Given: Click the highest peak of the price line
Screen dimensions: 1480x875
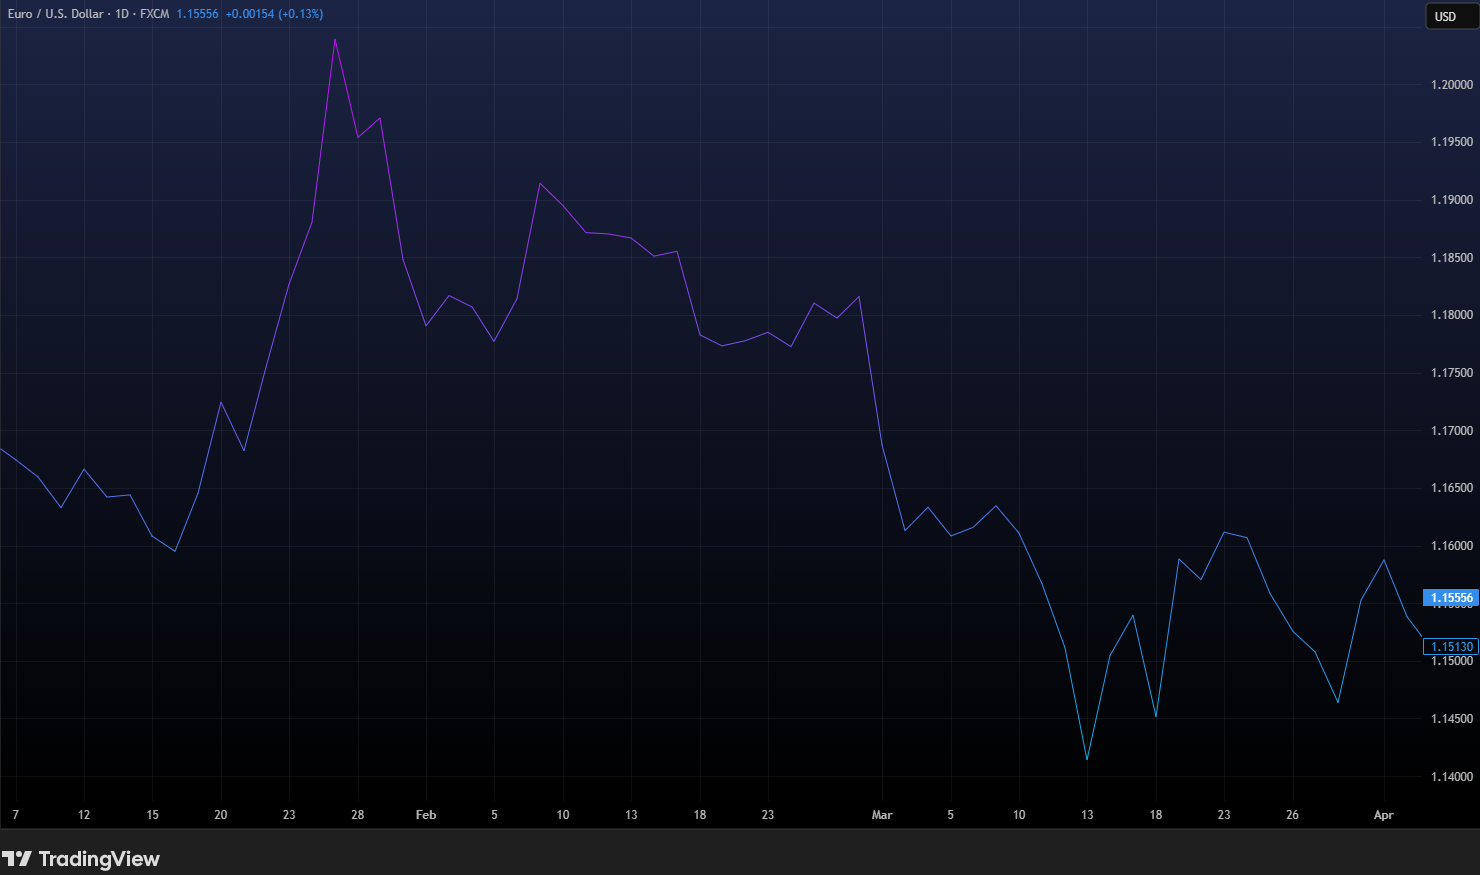Looking at the screenshot, I should pyautogui.click(x=335, y=39).
